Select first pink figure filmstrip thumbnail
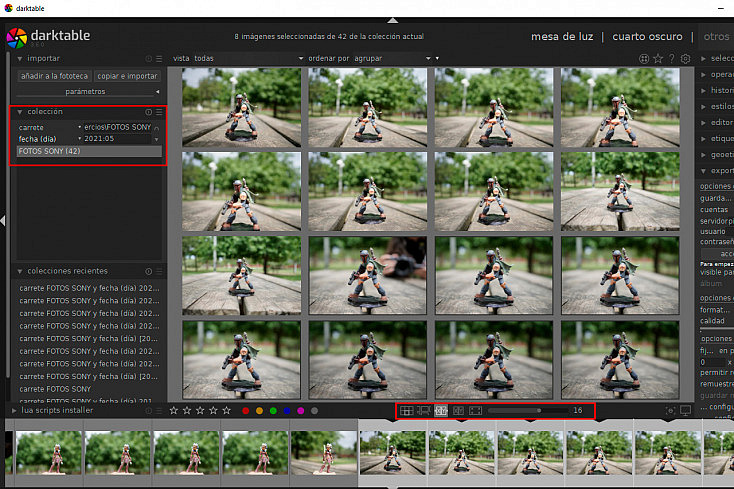 tap(49, 453)
